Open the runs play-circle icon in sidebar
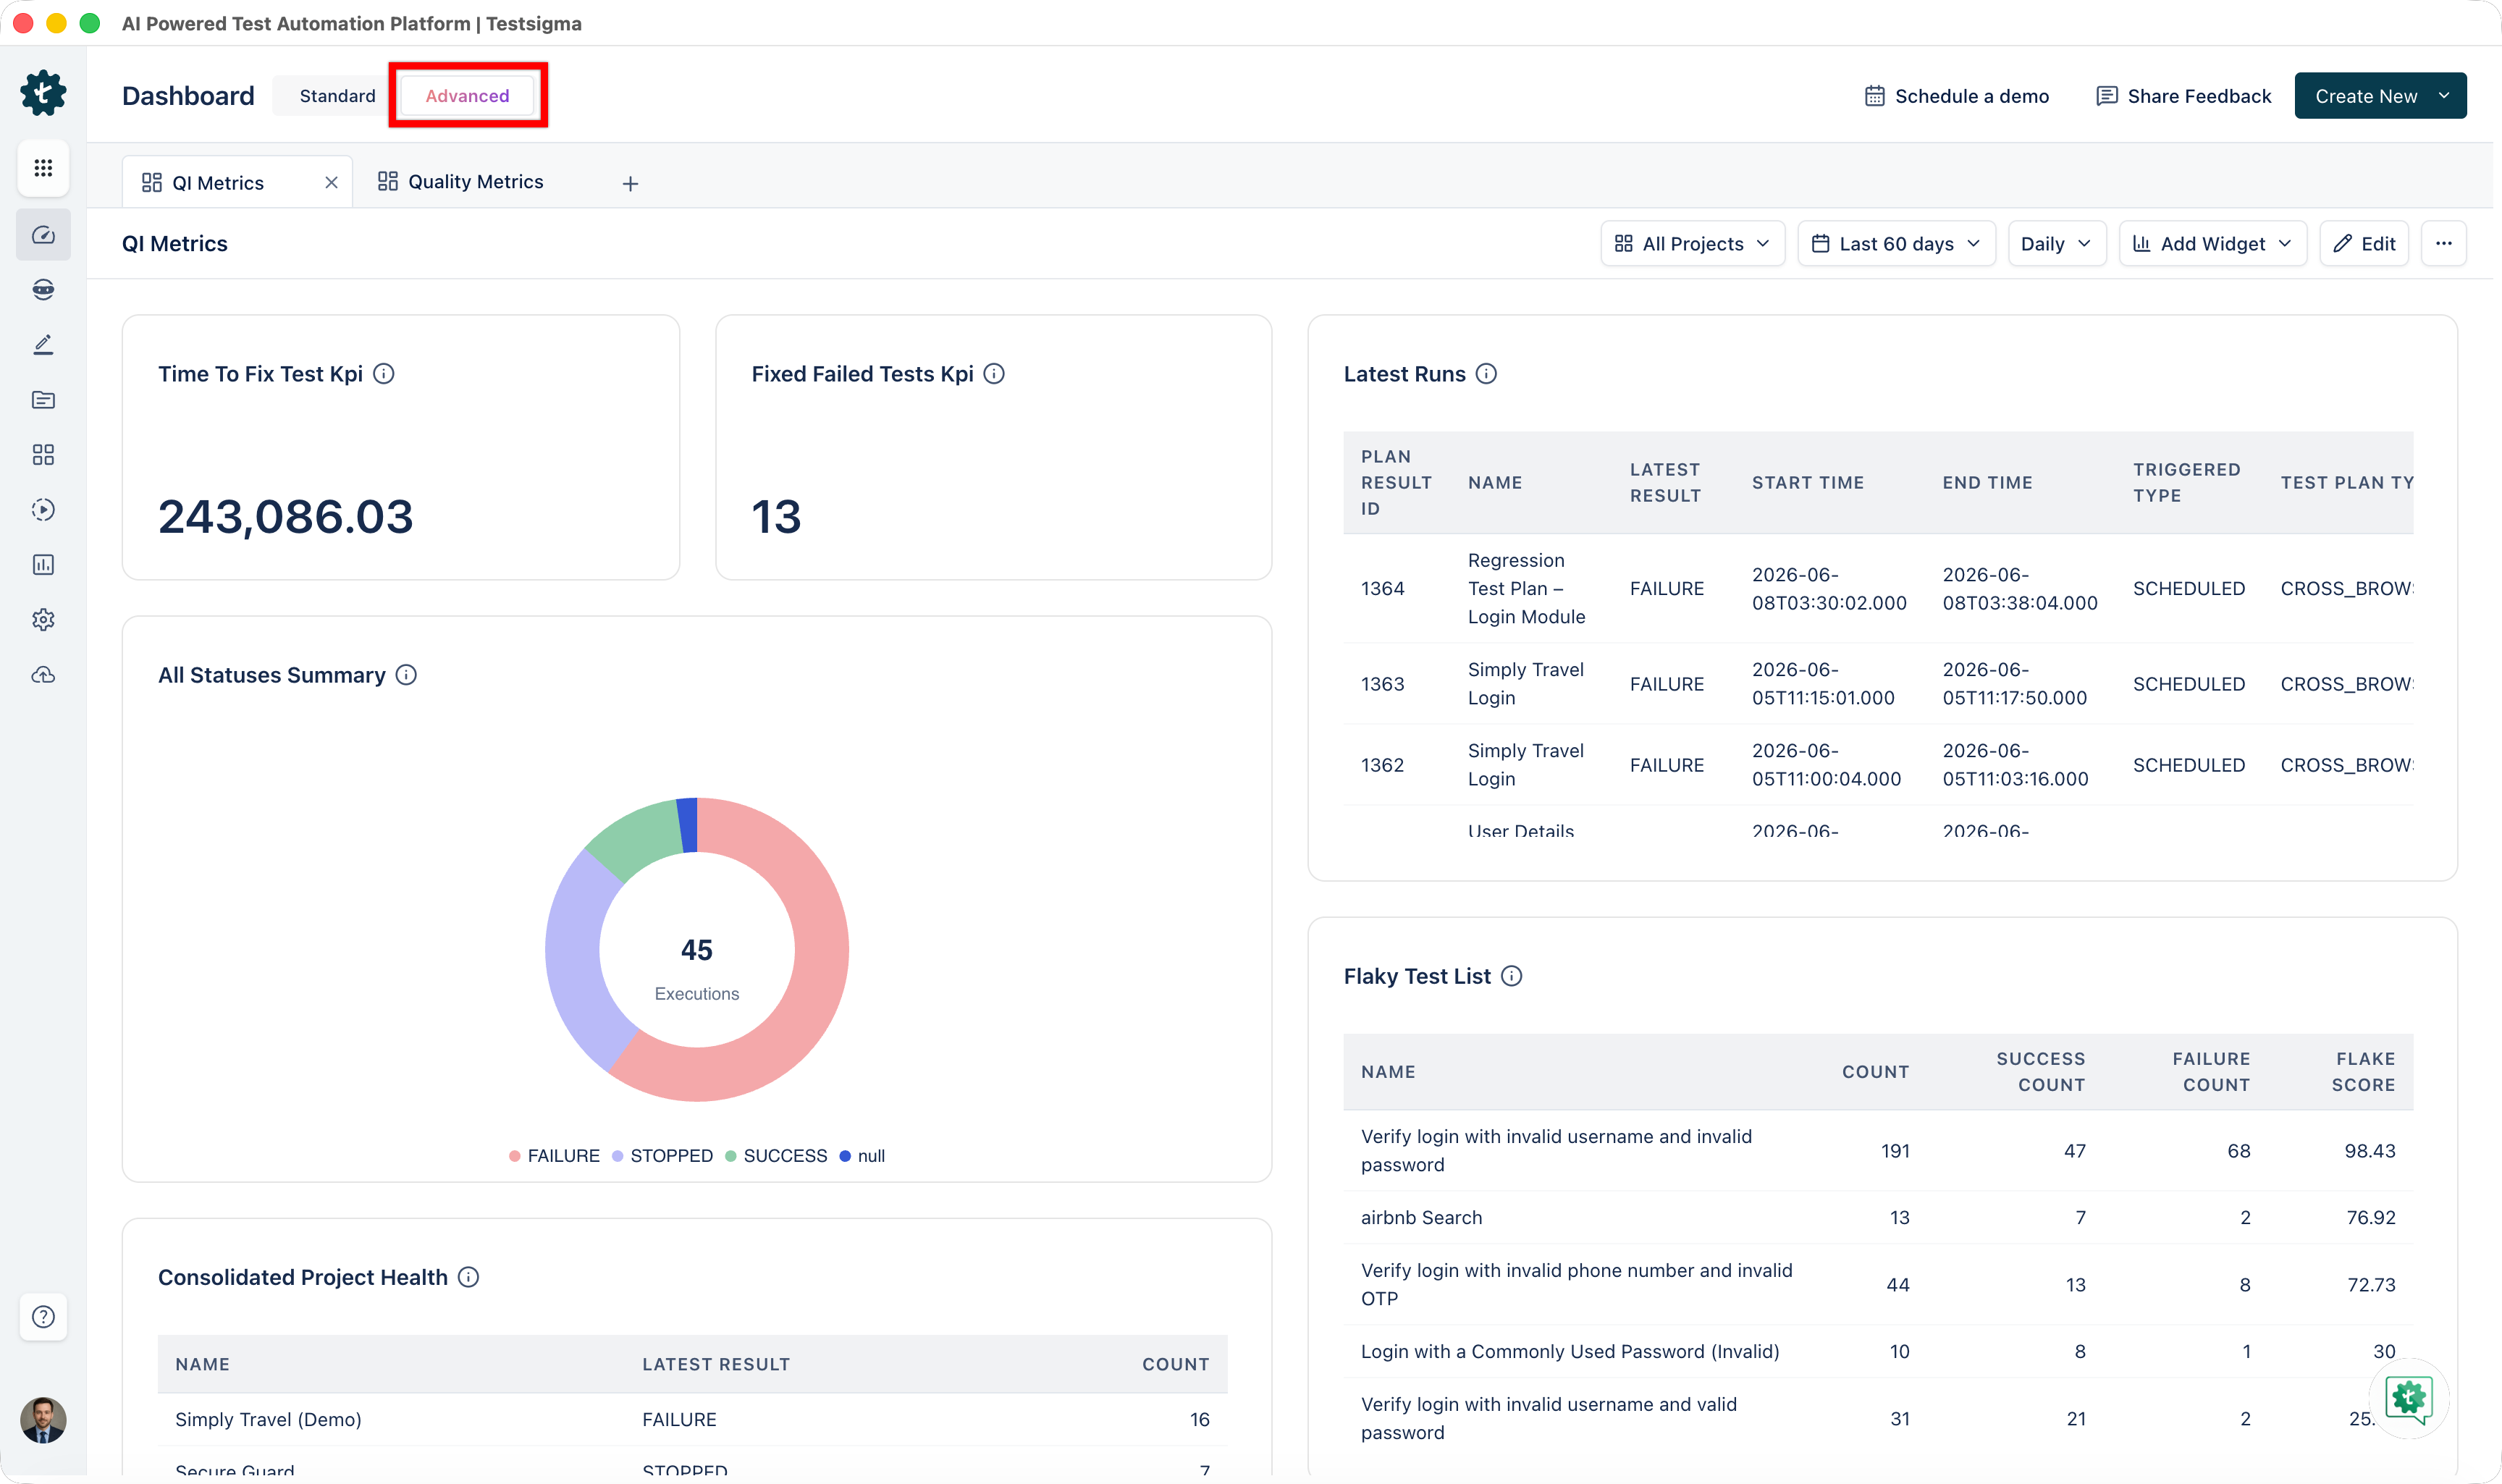 click(43, 510)
